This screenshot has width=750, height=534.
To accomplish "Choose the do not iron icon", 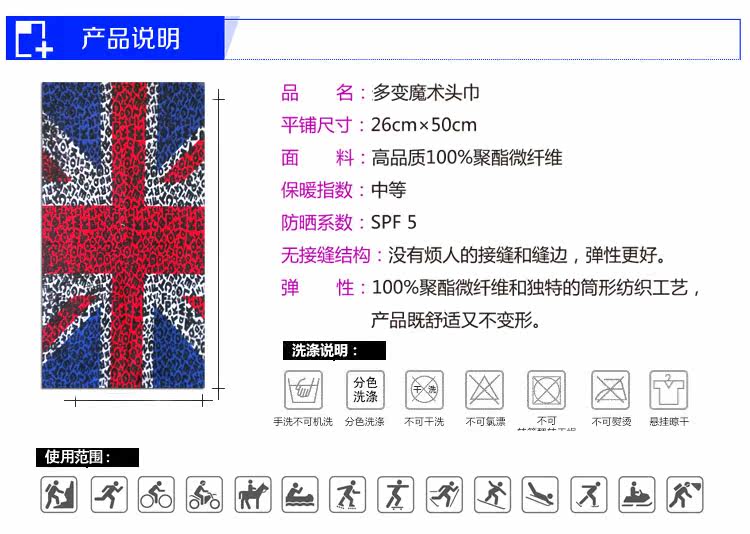I will coord(610,390).
